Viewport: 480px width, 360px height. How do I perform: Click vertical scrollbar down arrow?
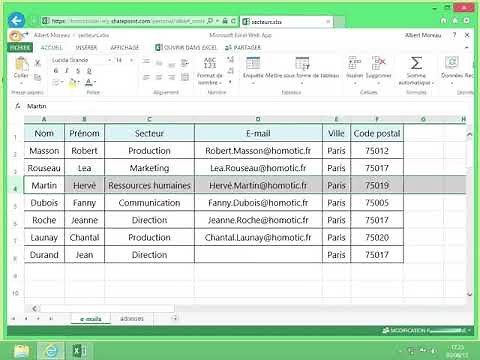469,294
